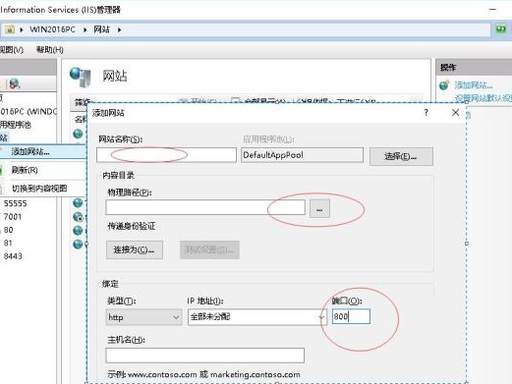This screenshot has height=384, width=512.
Task: Click 网站 in the address breadcrumb
Action: (102, 29)
